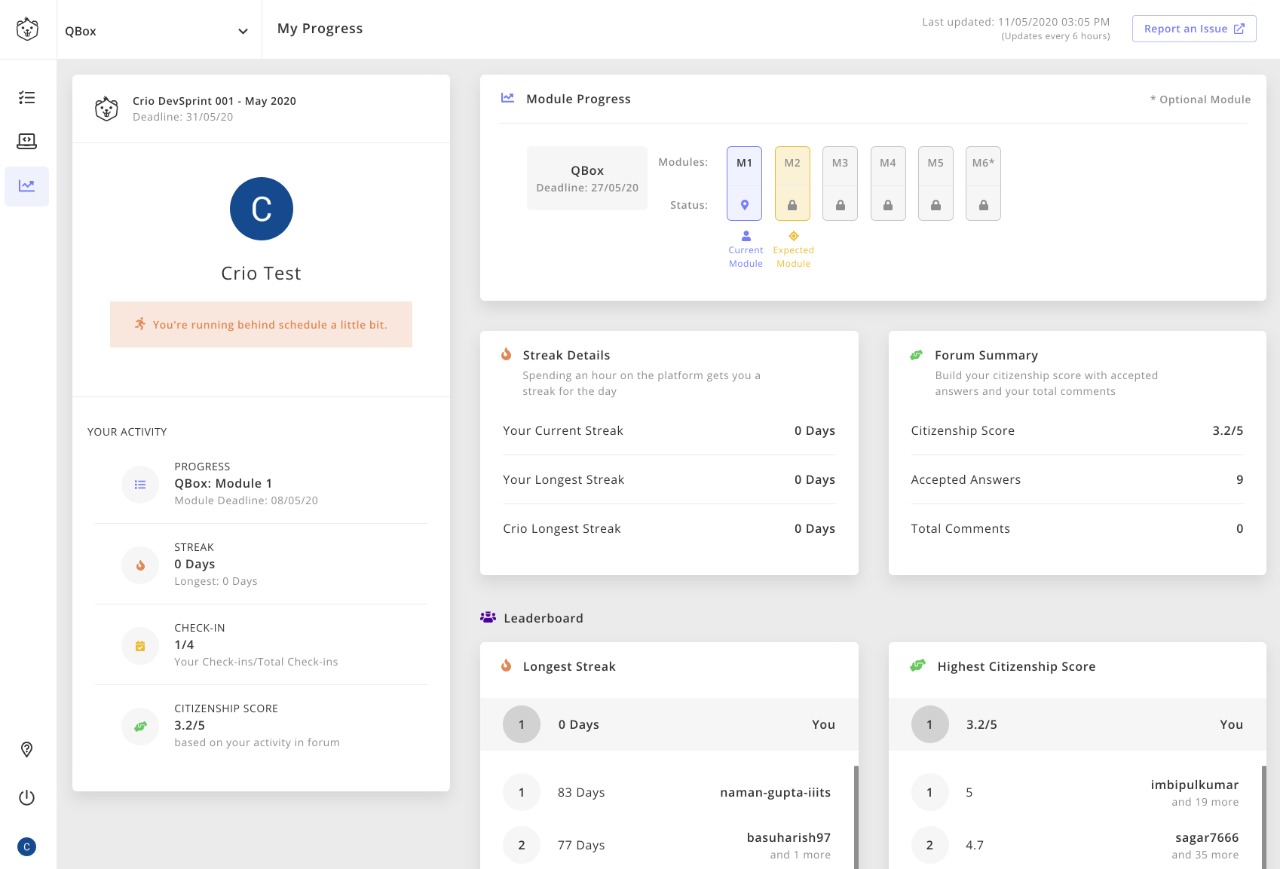This screenshot has height=869, width=1280.
Task: Click the 'Your Longest Streak' row
Action: click(669, 480)
